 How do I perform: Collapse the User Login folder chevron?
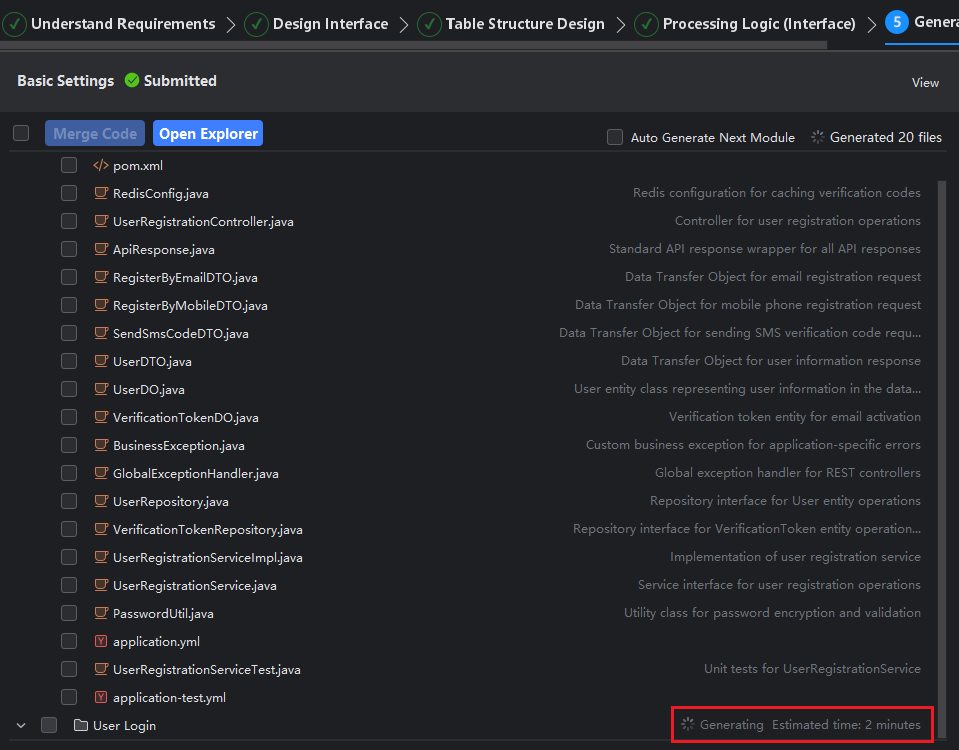pyautogui.click(x=21, y=726)
